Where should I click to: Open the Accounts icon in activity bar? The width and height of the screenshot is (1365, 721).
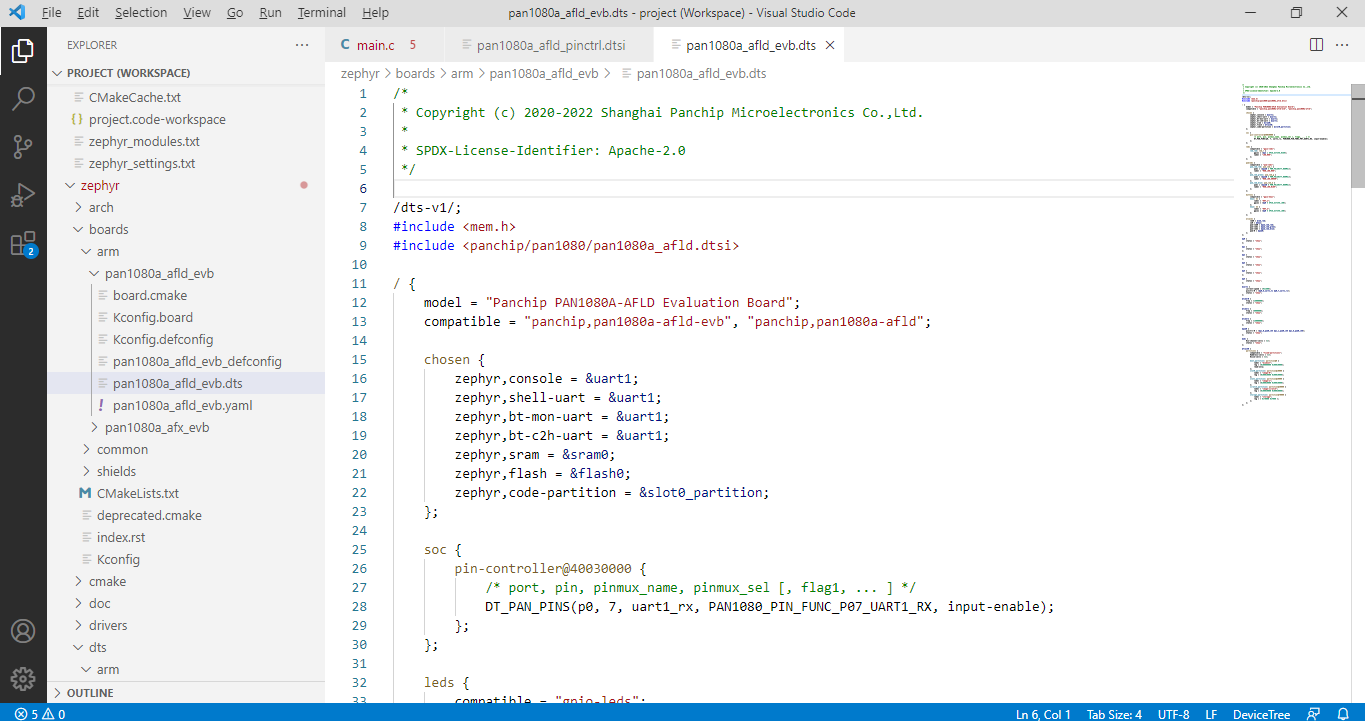(x=23, y=631)
